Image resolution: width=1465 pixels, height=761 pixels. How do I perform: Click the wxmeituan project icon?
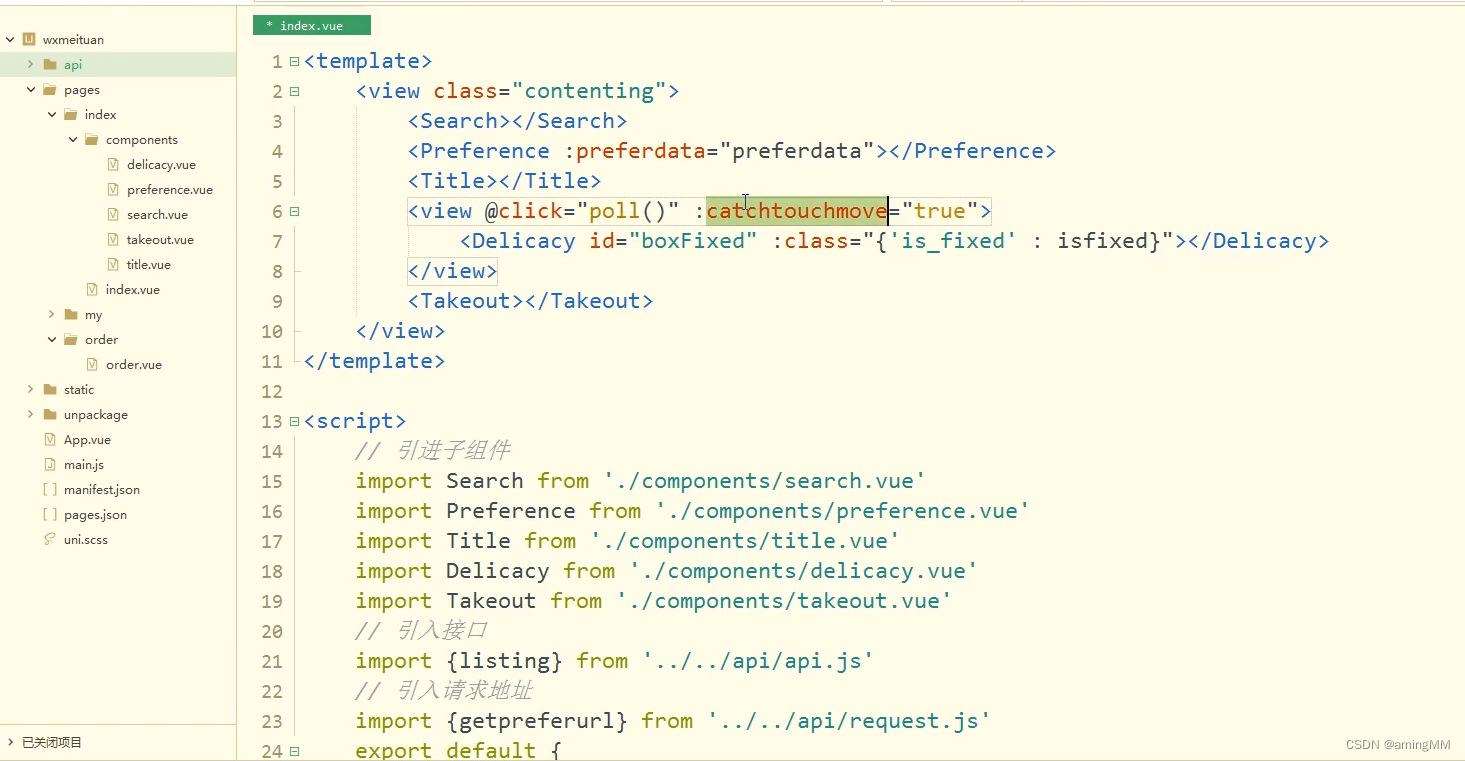click(x=29, y=40)
